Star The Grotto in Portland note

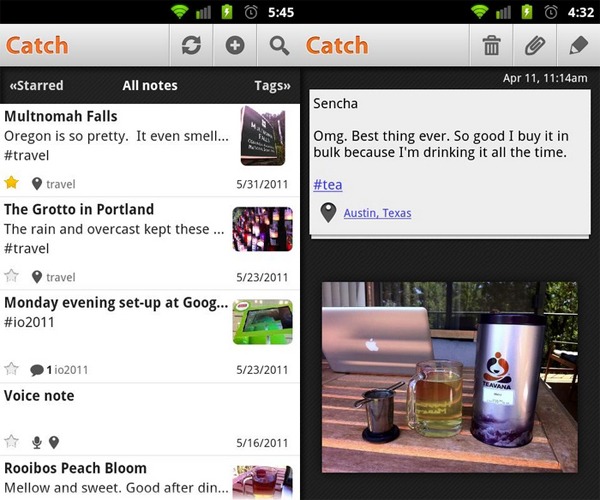pos(12,276)
